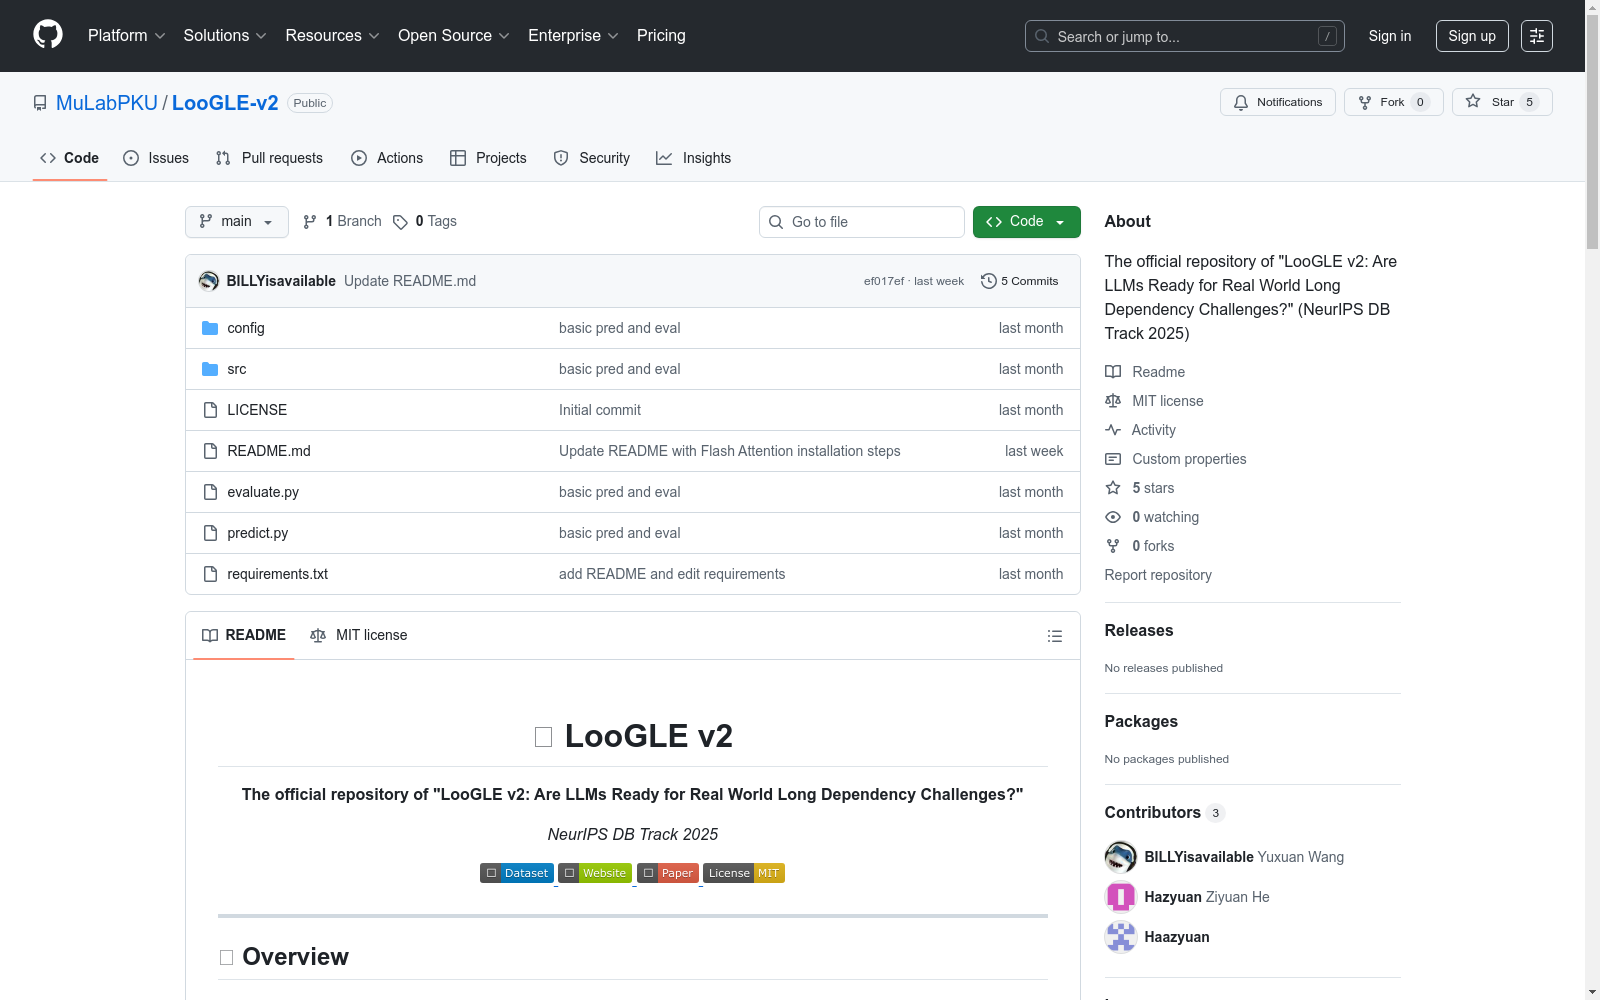1600x1000 pixels.
Task: Open Haazyuan contributor avatar
Action: 1121,937
